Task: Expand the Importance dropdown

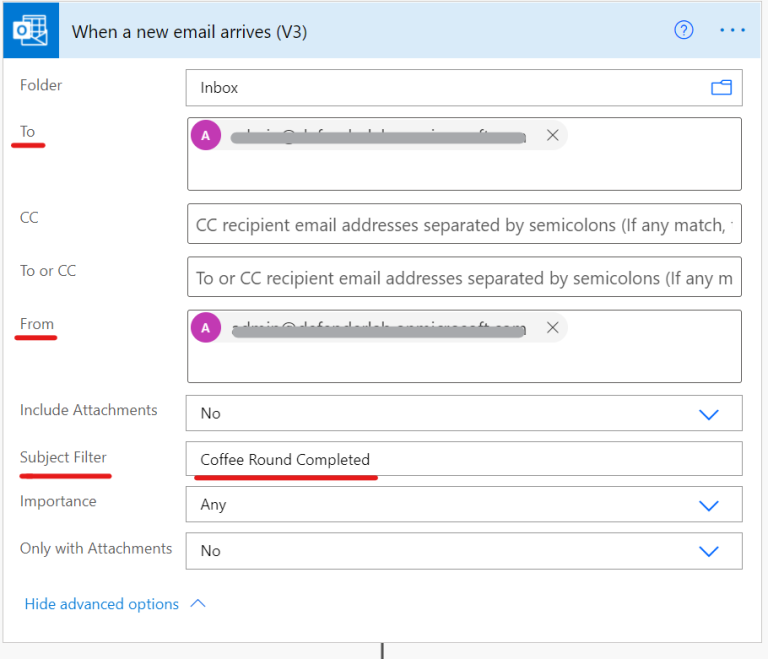Action: (x=709, y=505)
